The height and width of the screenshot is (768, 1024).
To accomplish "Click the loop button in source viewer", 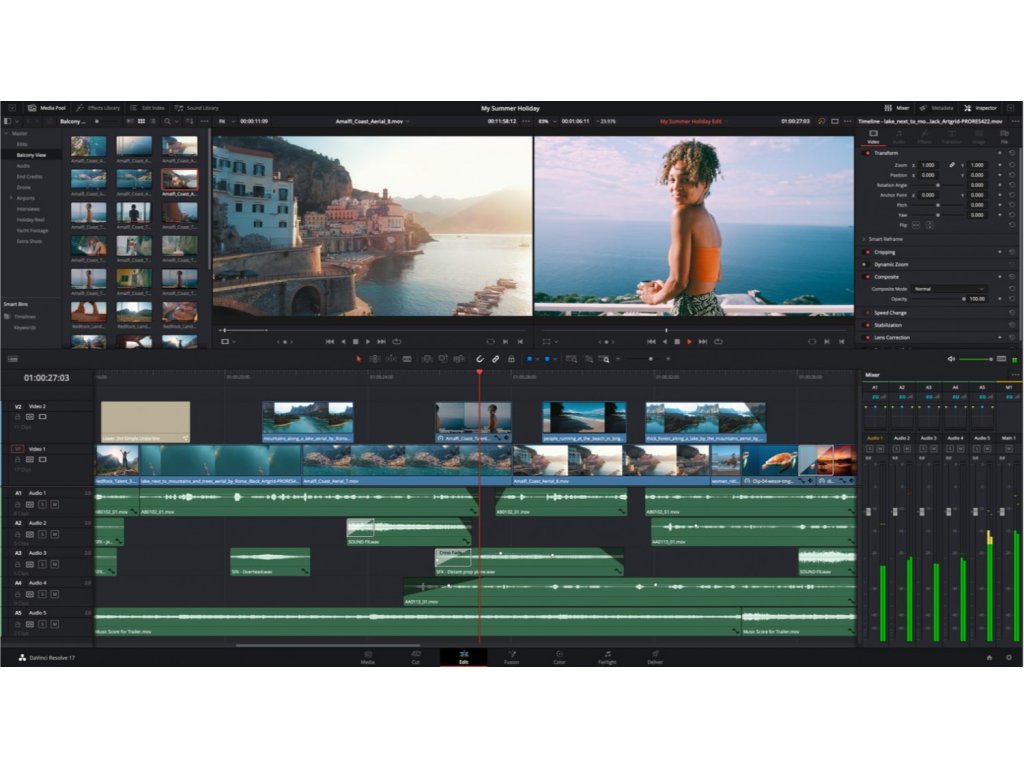I will tap(397, 341).
